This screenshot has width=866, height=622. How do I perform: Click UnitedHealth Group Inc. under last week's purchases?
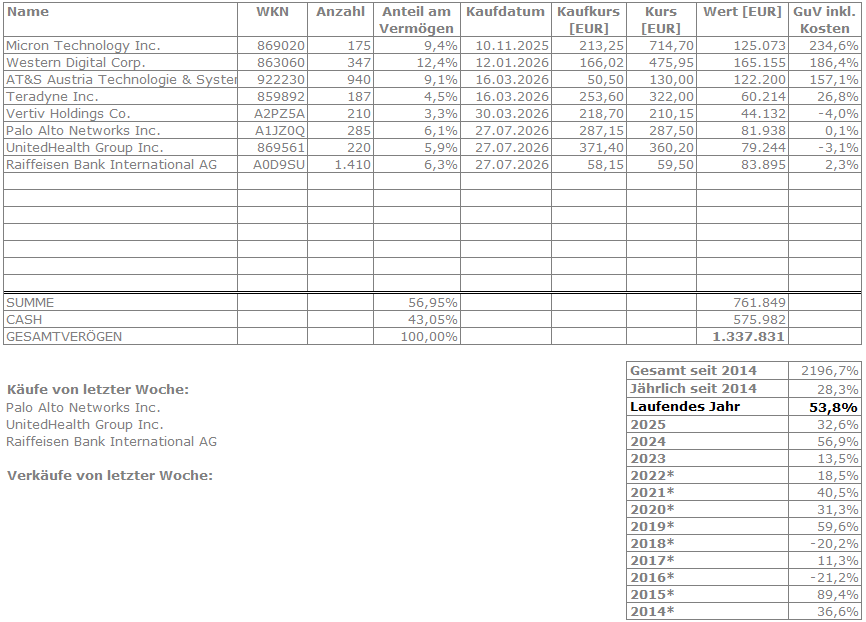pos(85,425)
